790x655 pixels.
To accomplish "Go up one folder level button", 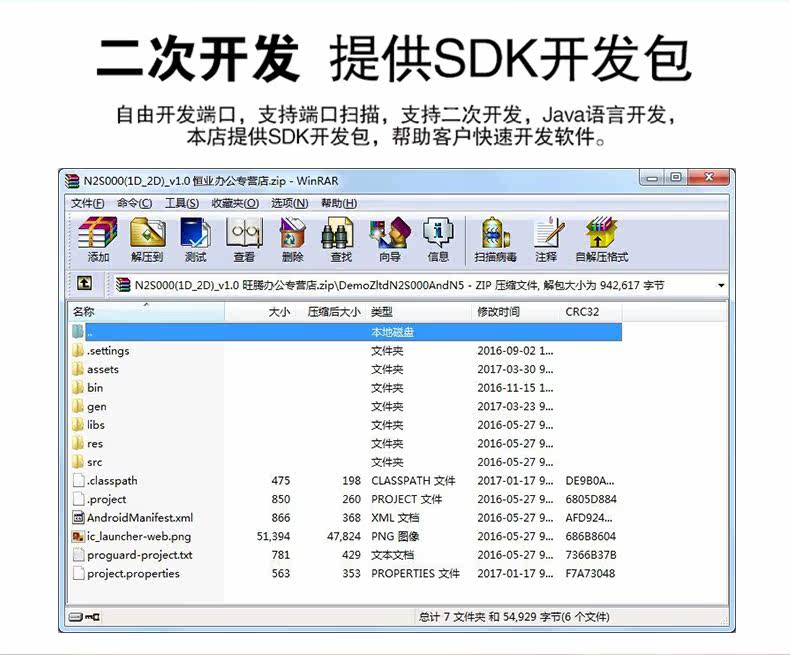I will (x=84, y=284).
